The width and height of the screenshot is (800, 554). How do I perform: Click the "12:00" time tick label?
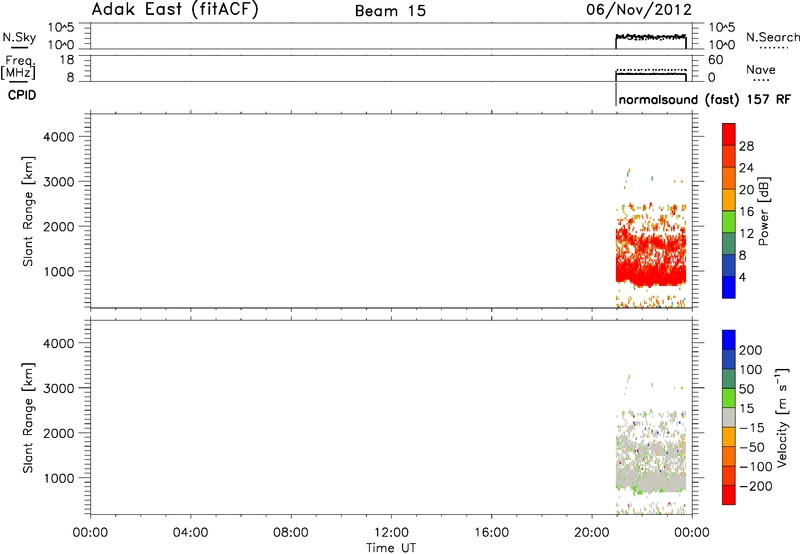click(391, 533)
